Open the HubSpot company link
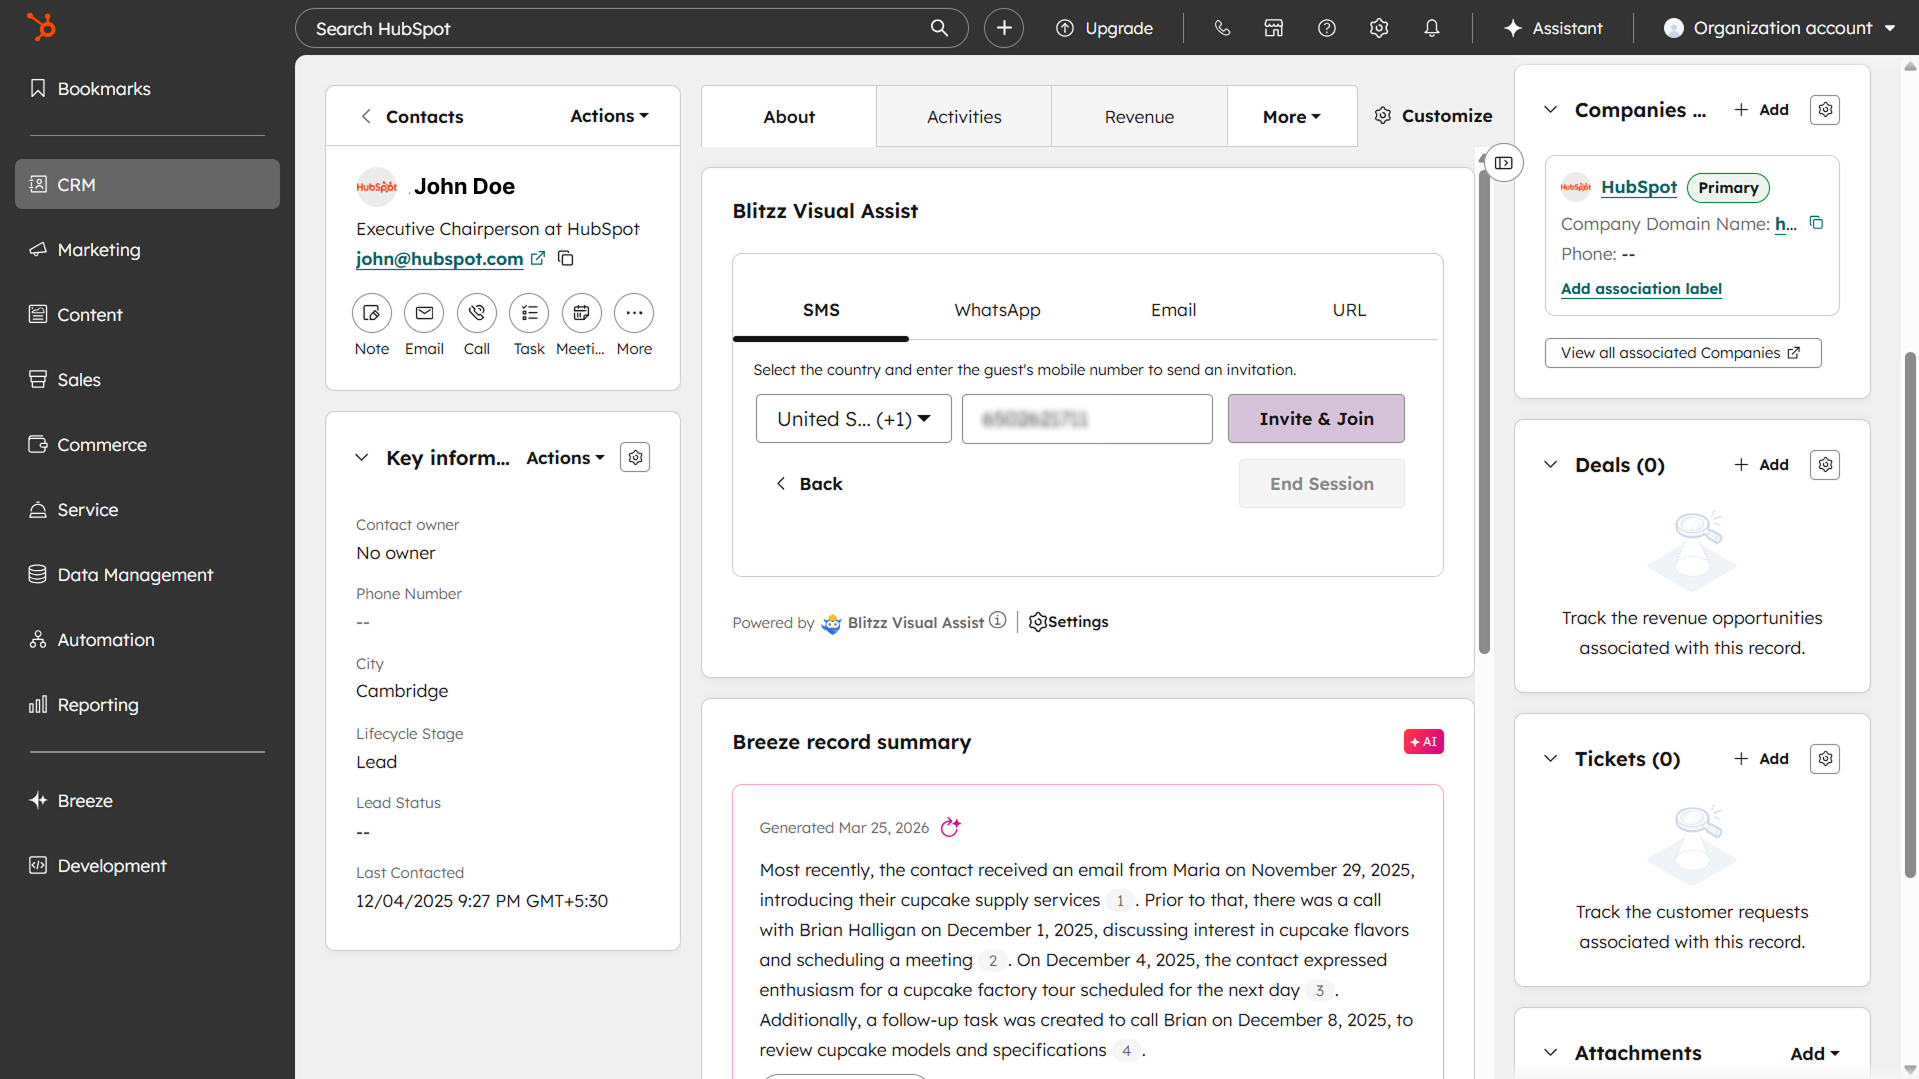Screen dimensions: 1919x1079 tap(1638, 187)
